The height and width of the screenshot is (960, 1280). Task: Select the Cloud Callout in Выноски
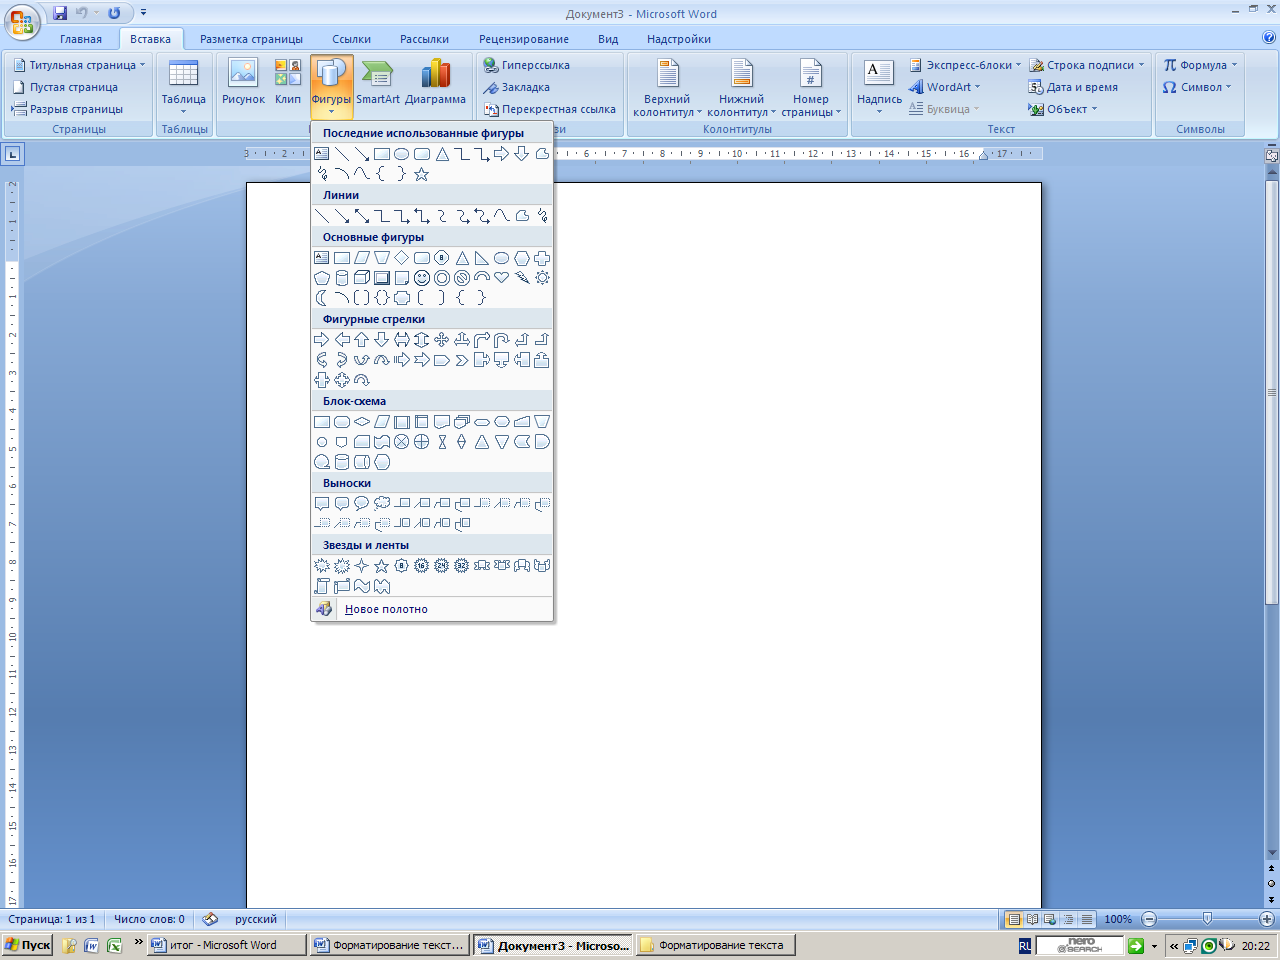point(382,504)
